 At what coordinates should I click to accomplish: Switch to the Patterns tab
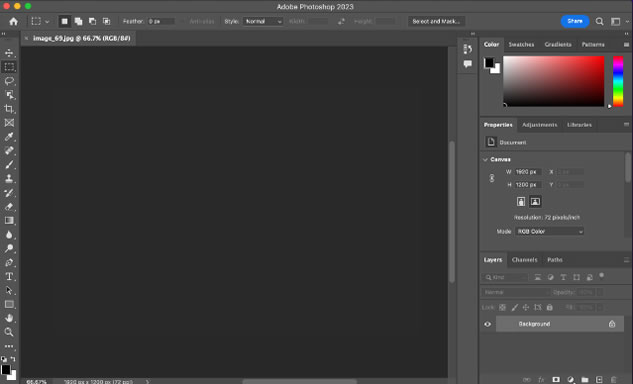click(593, 44)
